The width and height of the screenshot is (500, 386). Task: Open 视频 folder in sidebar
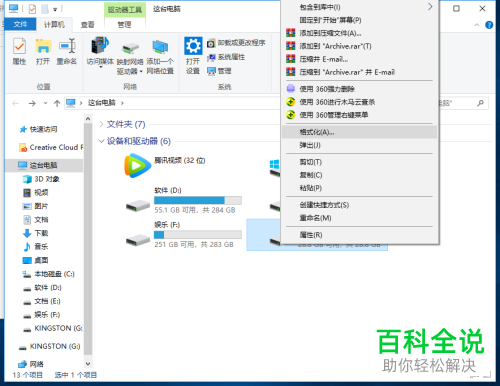(36, 192)
